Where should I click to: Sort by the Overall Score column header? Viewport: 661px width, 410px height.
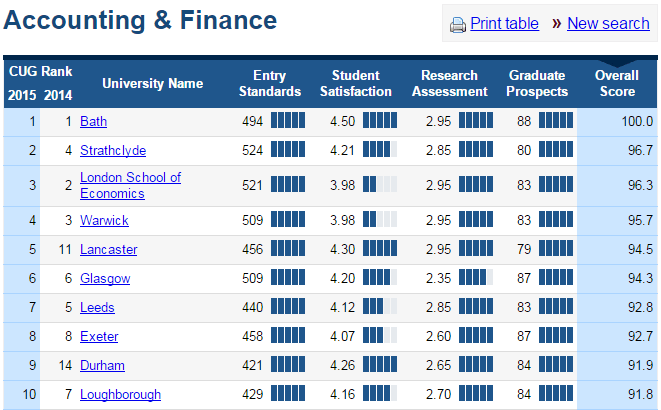pyautogui.click(x=617, y=83)
